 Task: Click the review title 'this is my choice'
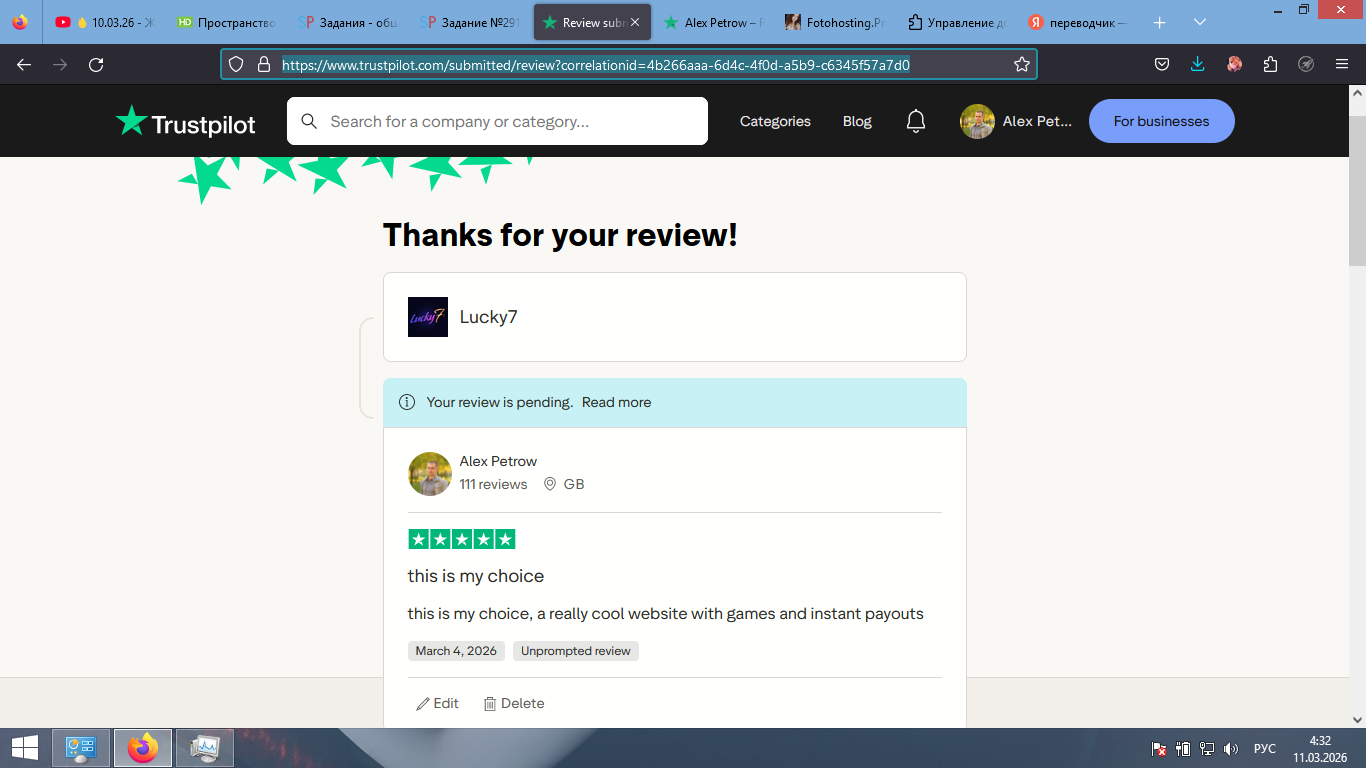pyautogui.click(x=476, y=576)
